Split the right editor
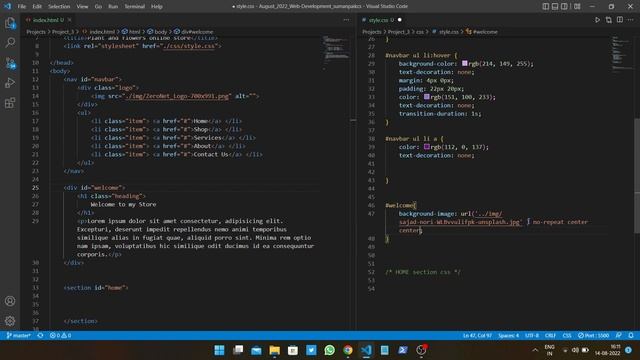The width and height of the screenshot is (640, 360). coord(620,20)
